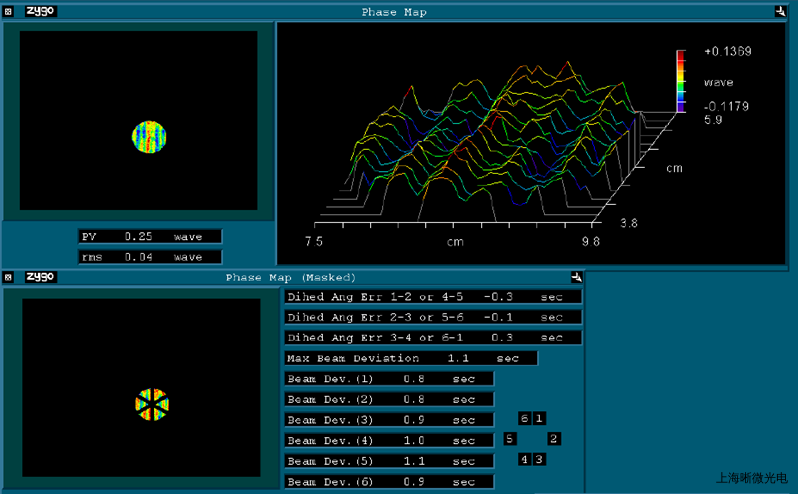This screenshot has height=494, width=798.
Task: Select facet number 5 box
Action: click(509, 438)
